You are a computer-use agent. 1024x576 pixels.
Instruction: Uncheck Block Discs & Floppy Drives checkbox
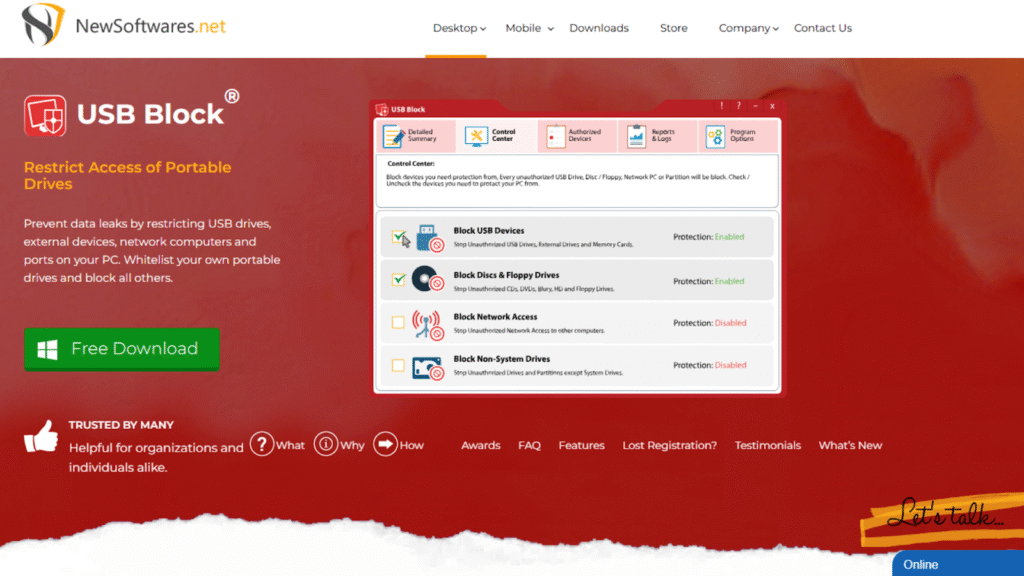click(x=399, y=281)
